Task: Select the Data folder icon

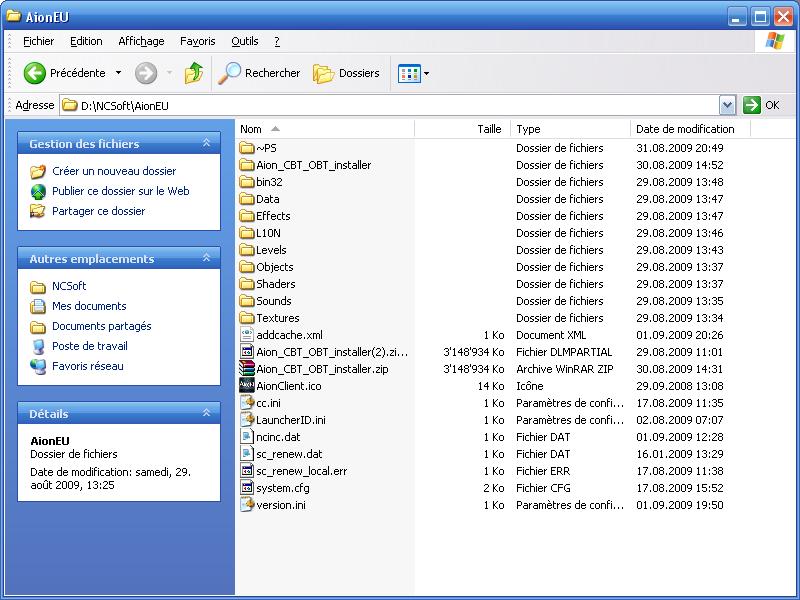Action: pyautogui.click(x=247, y=199)
